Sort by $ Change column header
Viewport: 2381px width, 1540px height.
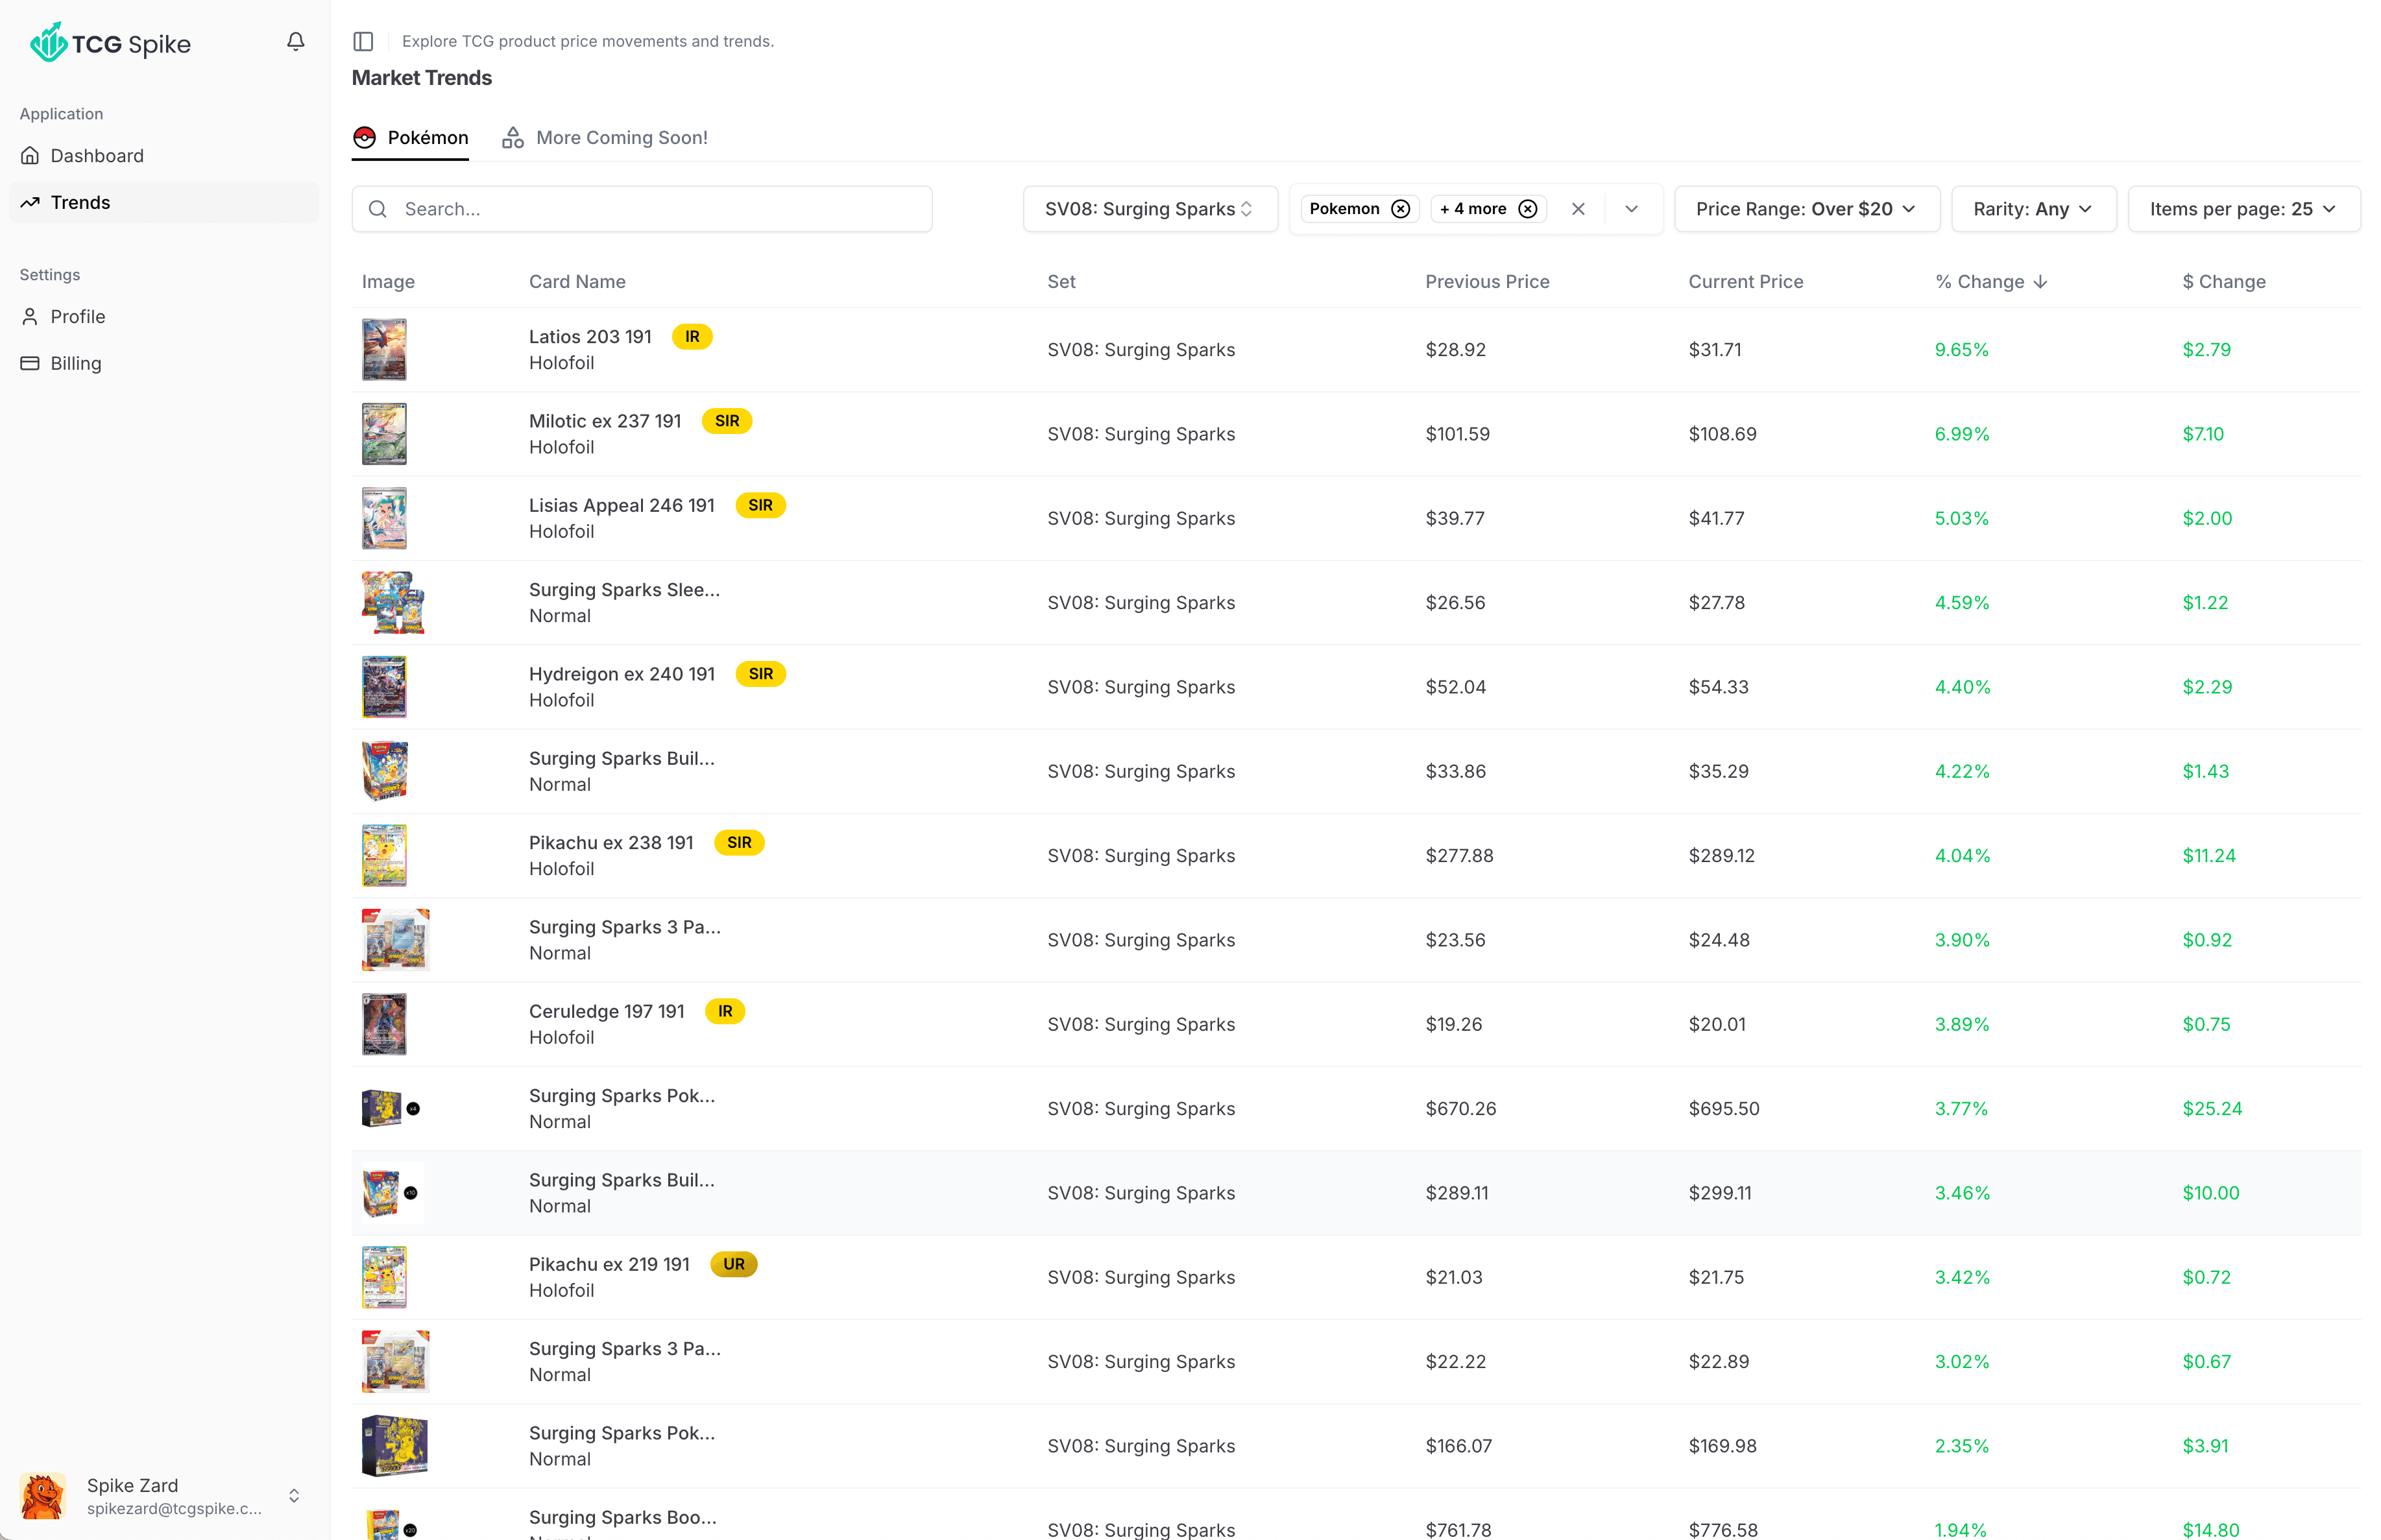2224,282
